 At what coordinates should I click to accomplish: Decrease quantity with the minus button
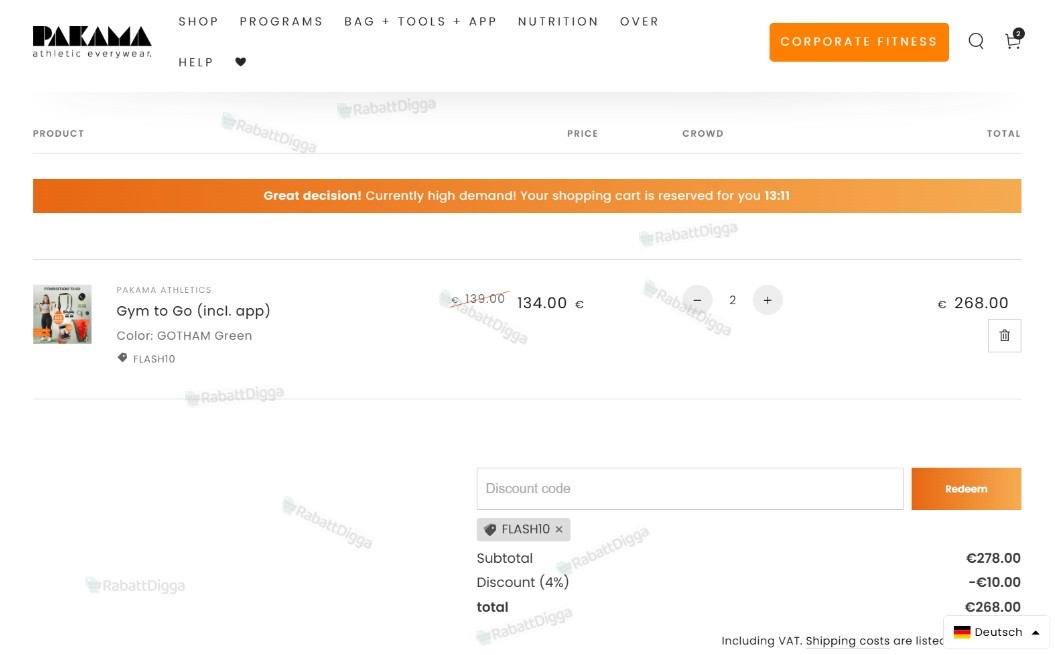[x=697, y=300]
